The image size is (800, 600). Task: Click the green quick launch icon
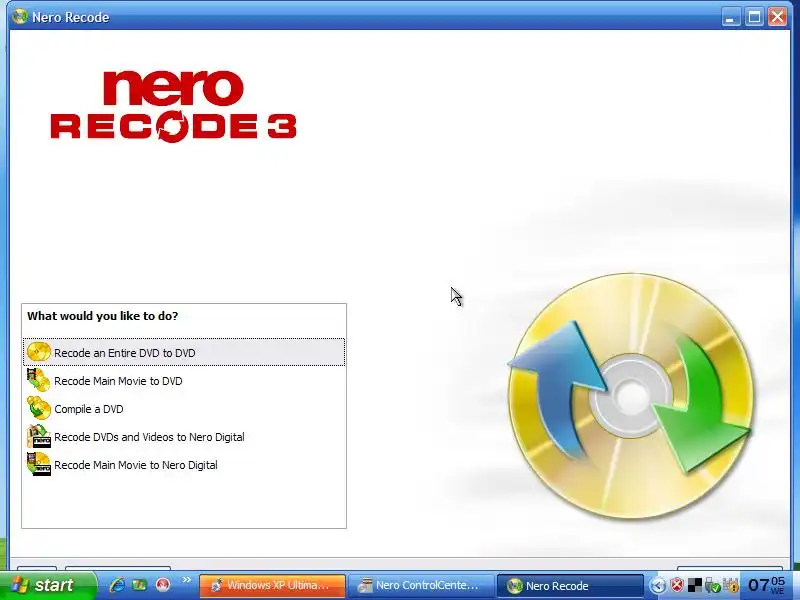[140, 585]
